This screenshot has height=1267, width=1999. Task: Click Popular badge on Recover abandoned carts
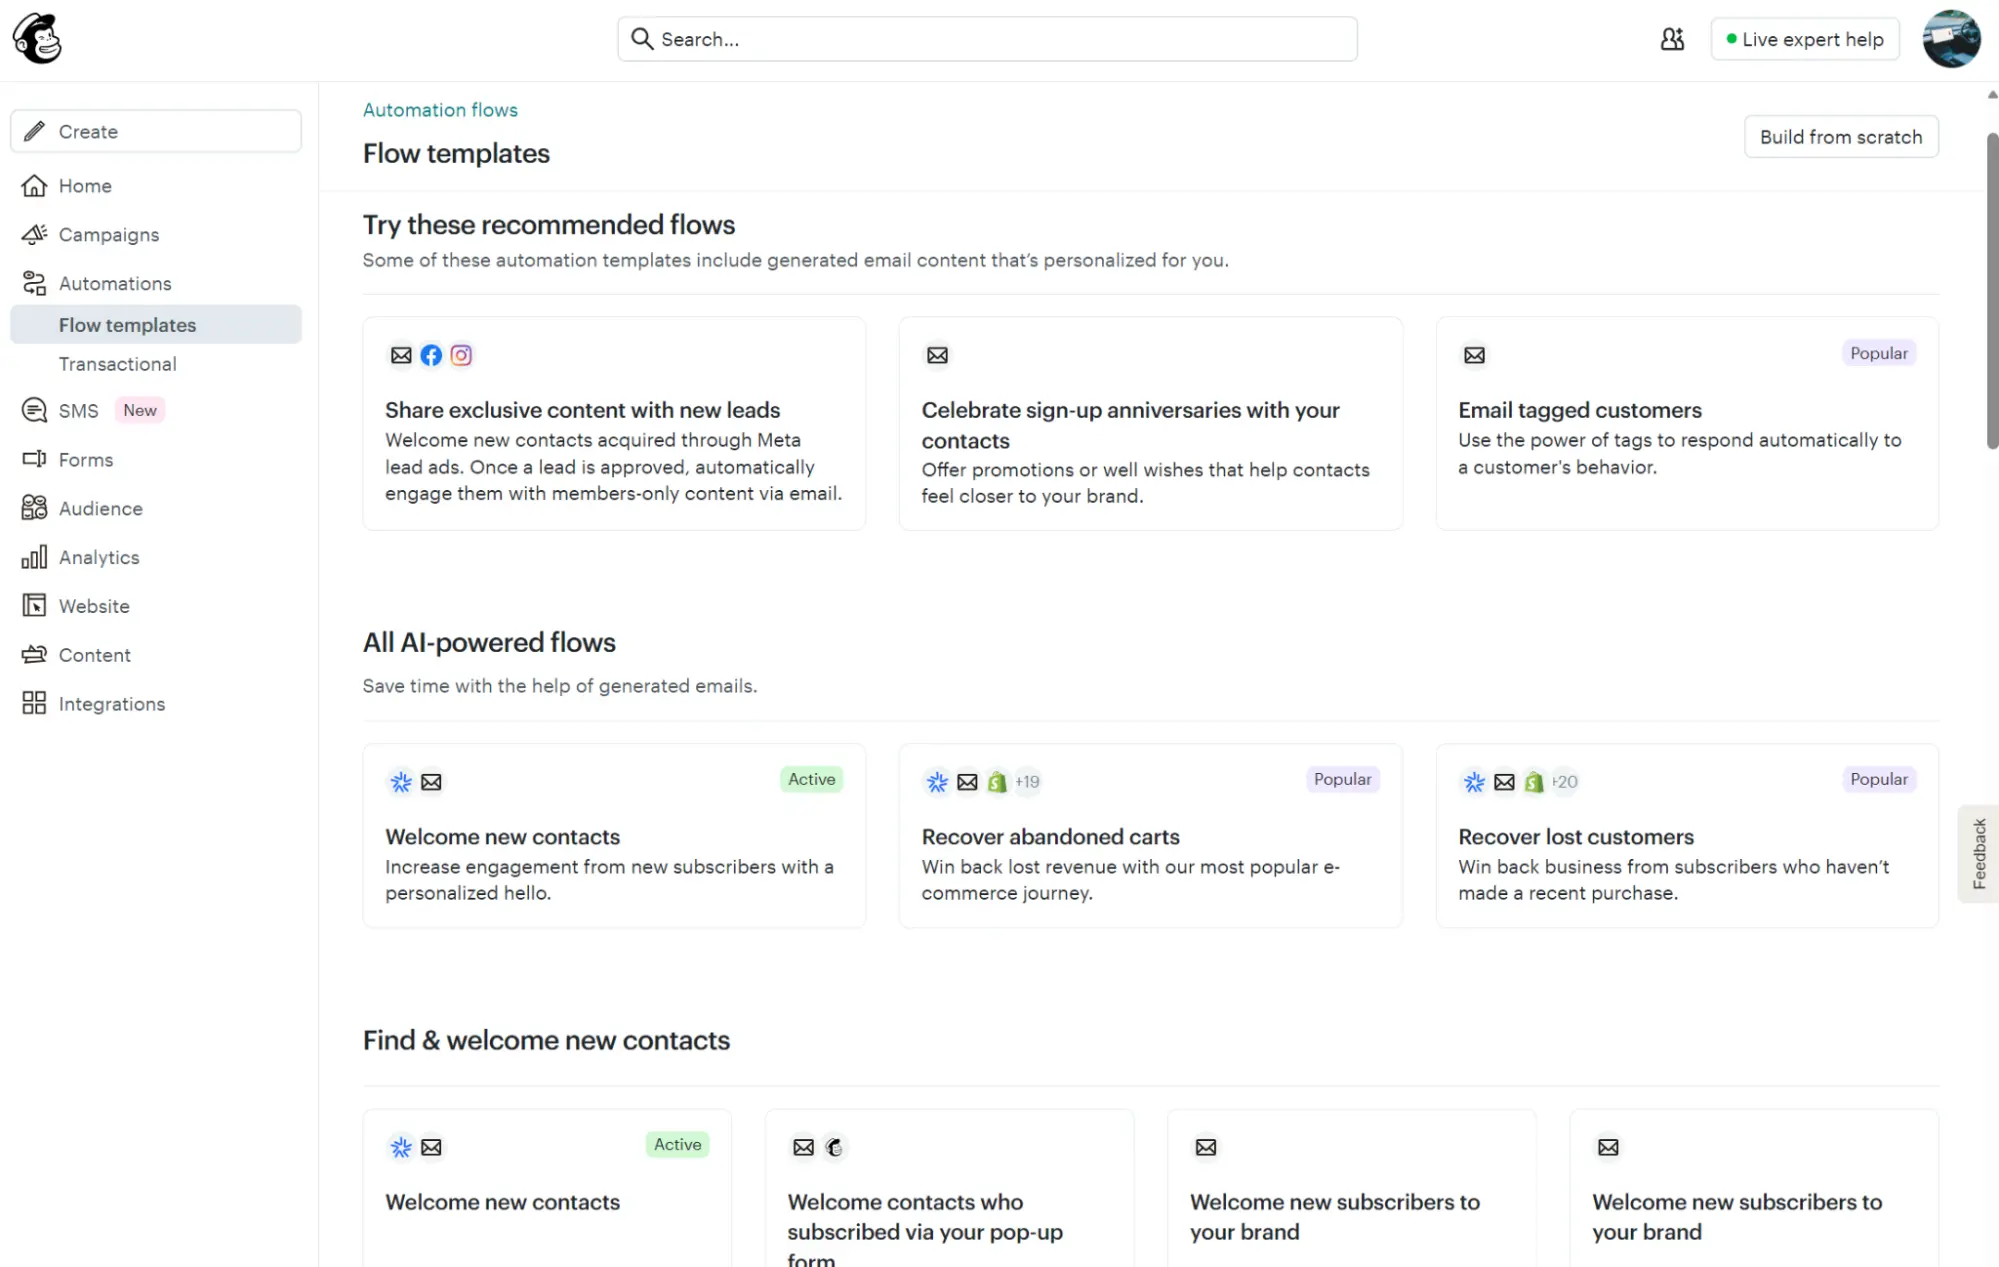tap(1342, 779)
